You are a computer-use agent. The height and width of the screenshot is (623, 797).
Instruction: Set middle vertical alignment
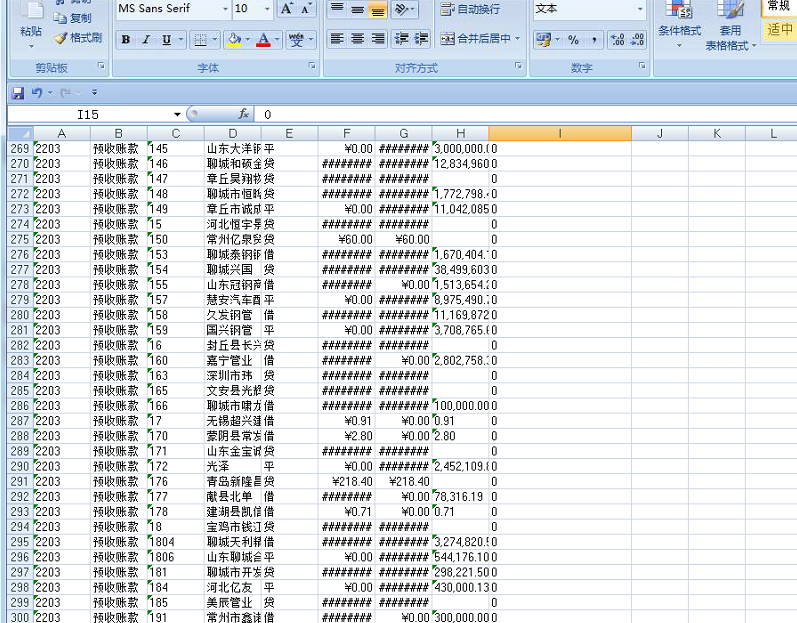click(357, 9)
